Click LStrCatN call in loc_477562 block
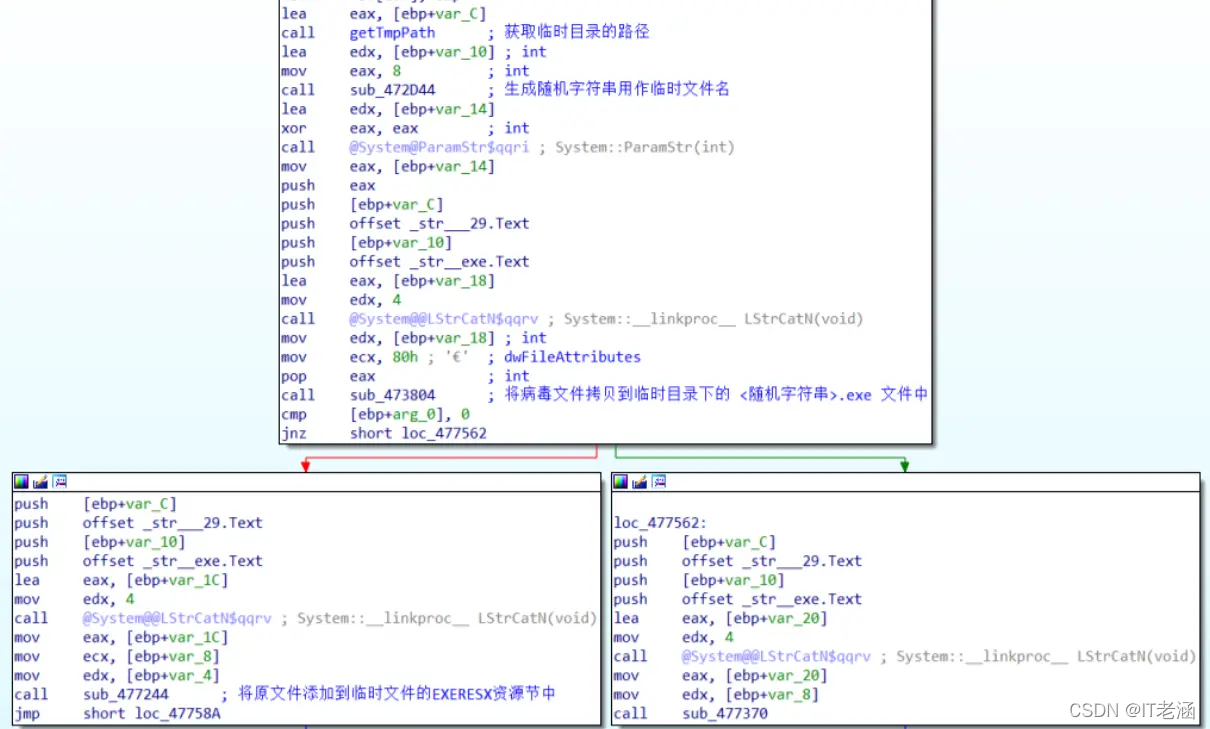Image resolution: width=1210 pixels, height=729 pixels. pos(777,656)
